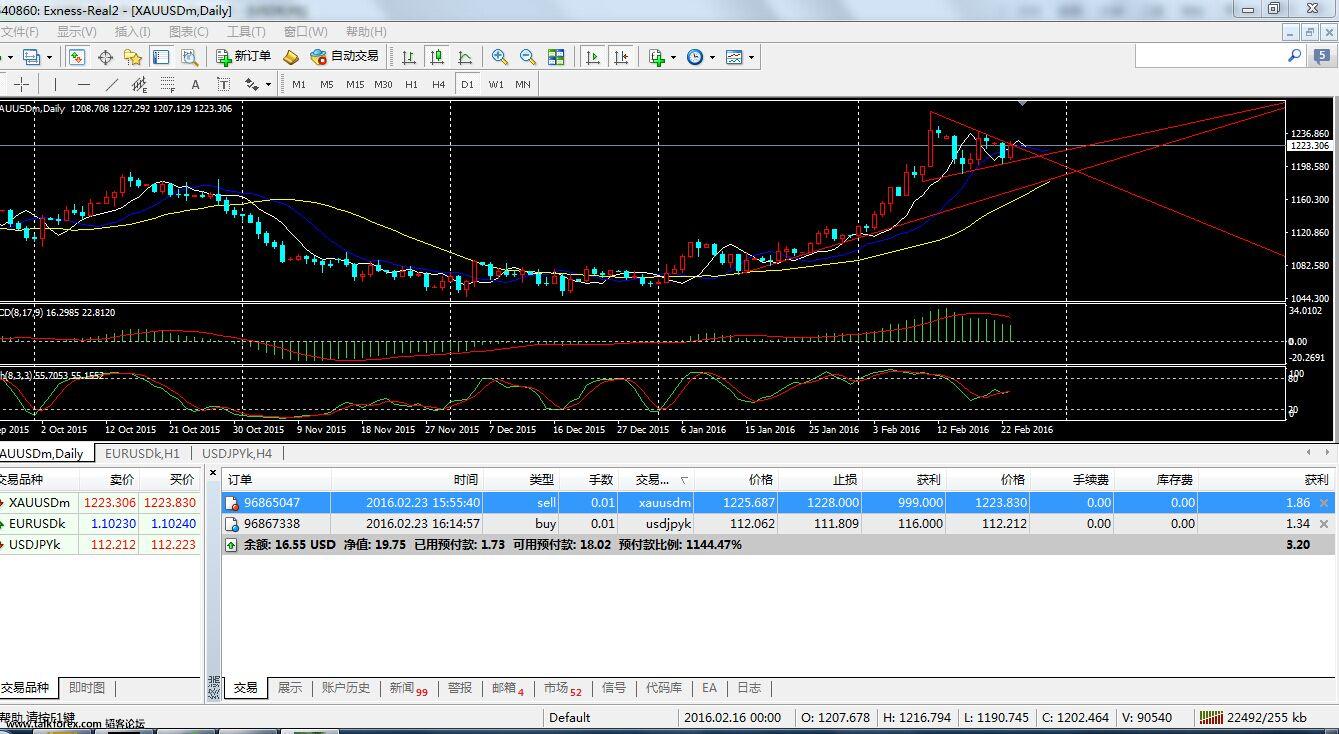Open the 工具(T) menu
Image resolution: width=1339 pixels, height=734 pixels.
(246, 32)
